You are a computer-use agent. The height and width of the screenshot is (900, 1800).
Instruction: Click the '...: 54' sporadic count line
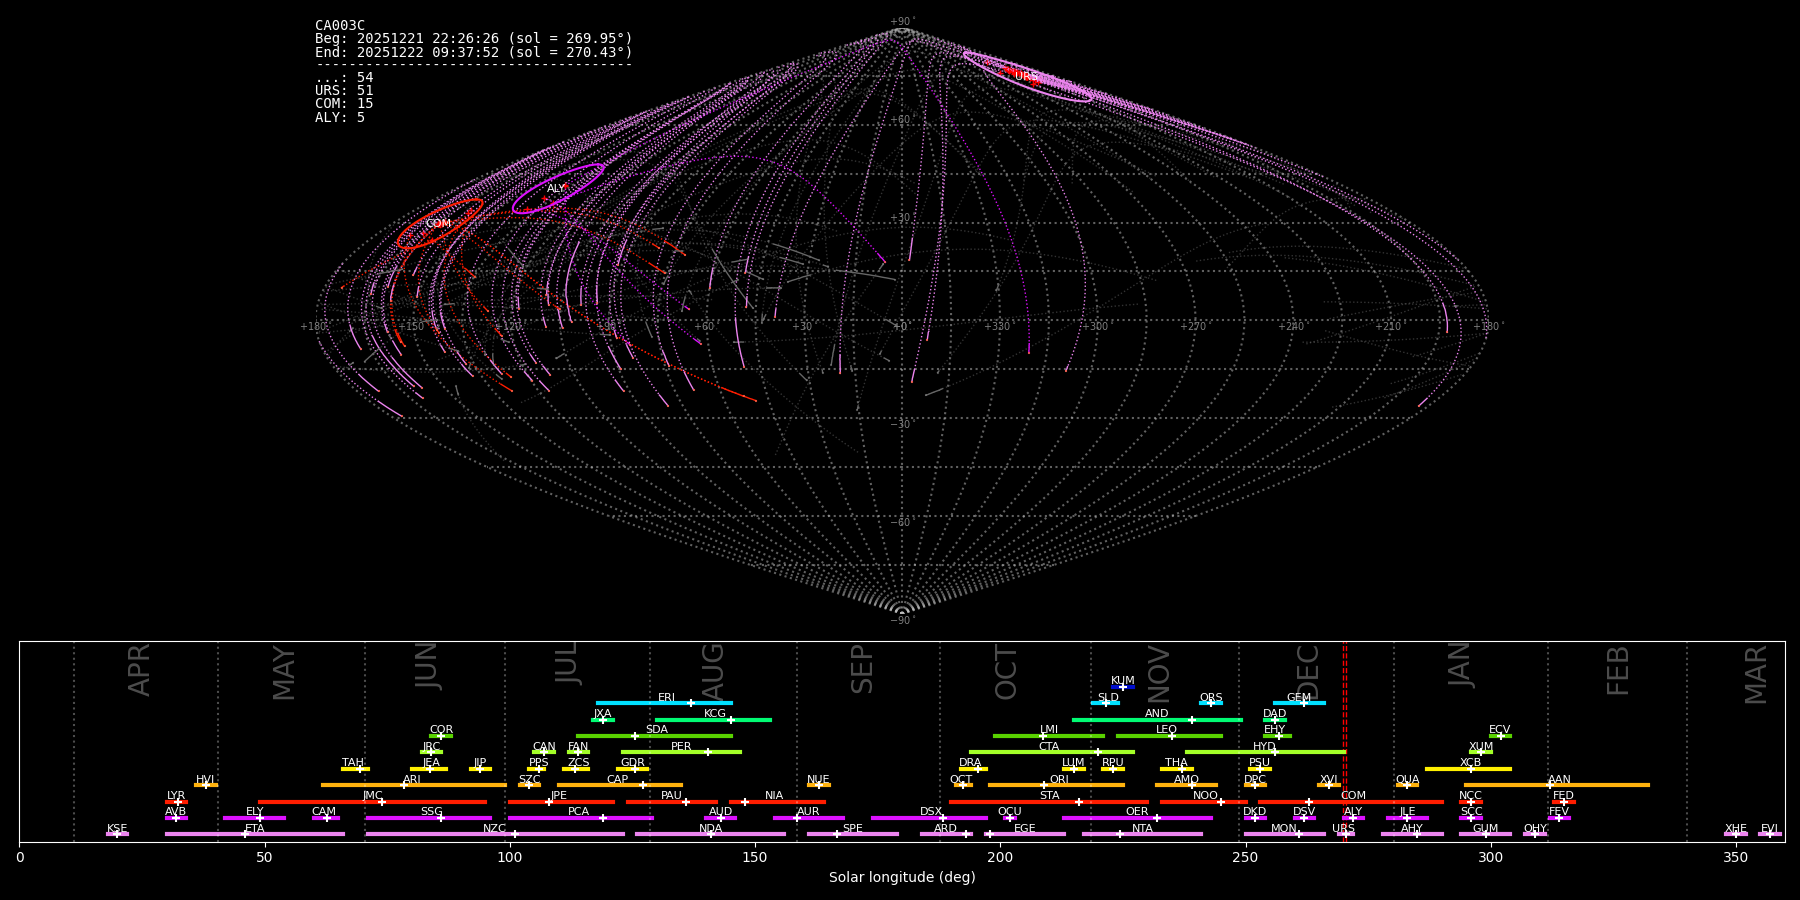[x=344, y=78]
